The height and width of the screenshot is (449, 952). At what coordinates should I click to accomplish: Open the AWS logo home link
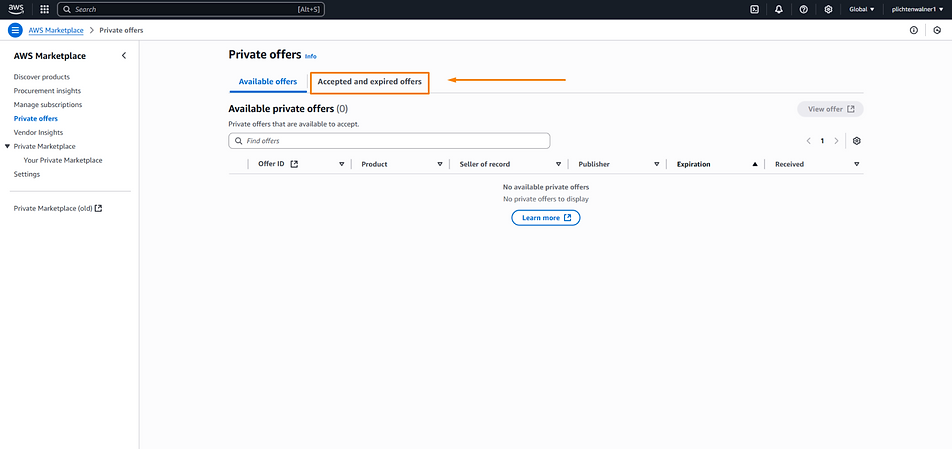(16, 9)
